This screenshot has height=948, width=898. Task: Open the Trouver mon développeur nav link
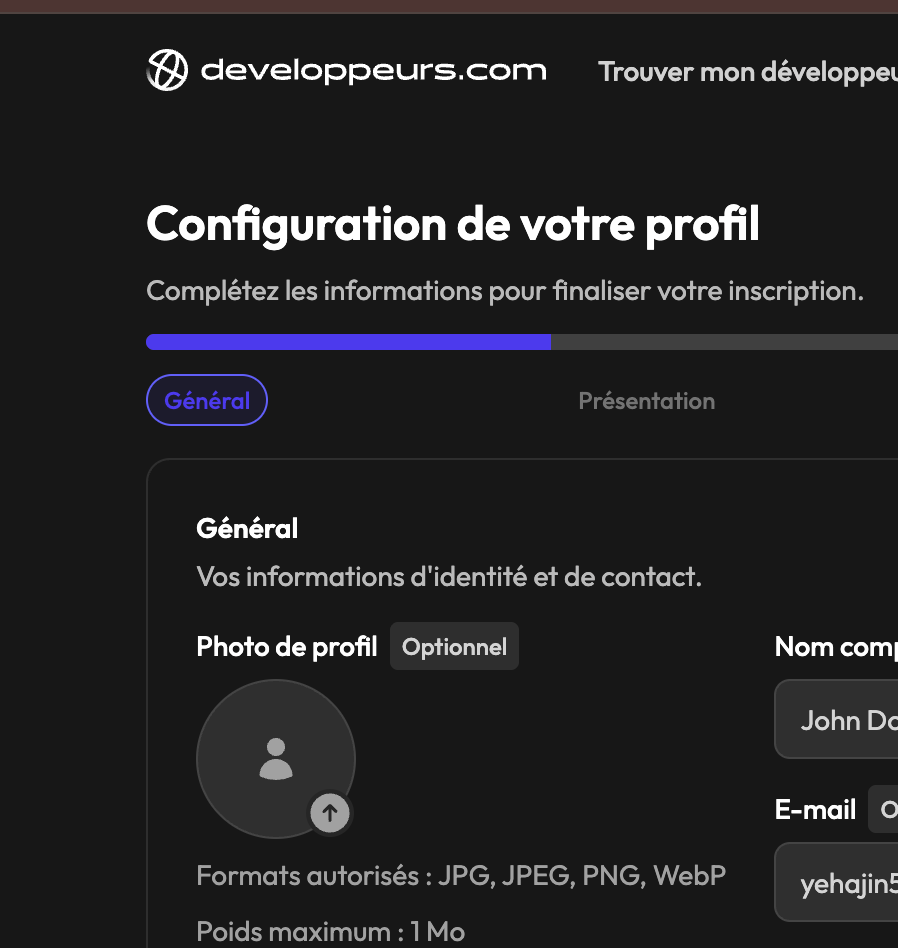point(747,72)
